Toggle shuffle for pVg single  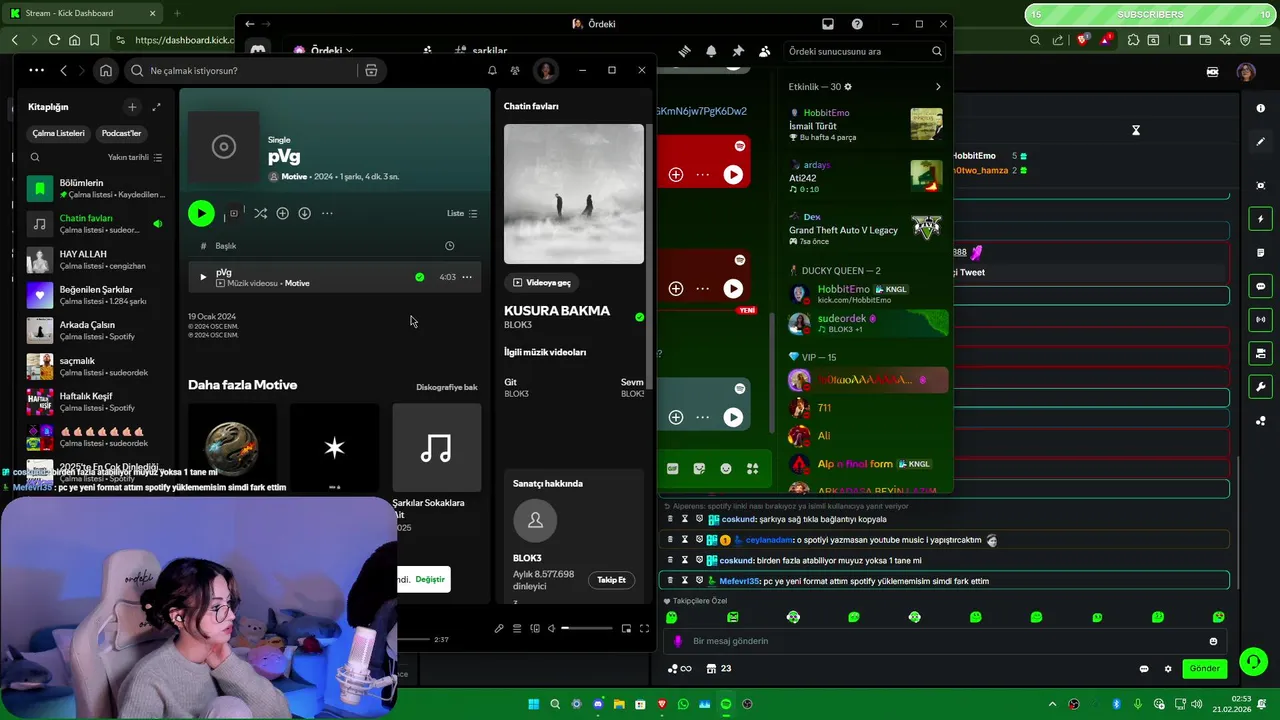coord(260,213)
